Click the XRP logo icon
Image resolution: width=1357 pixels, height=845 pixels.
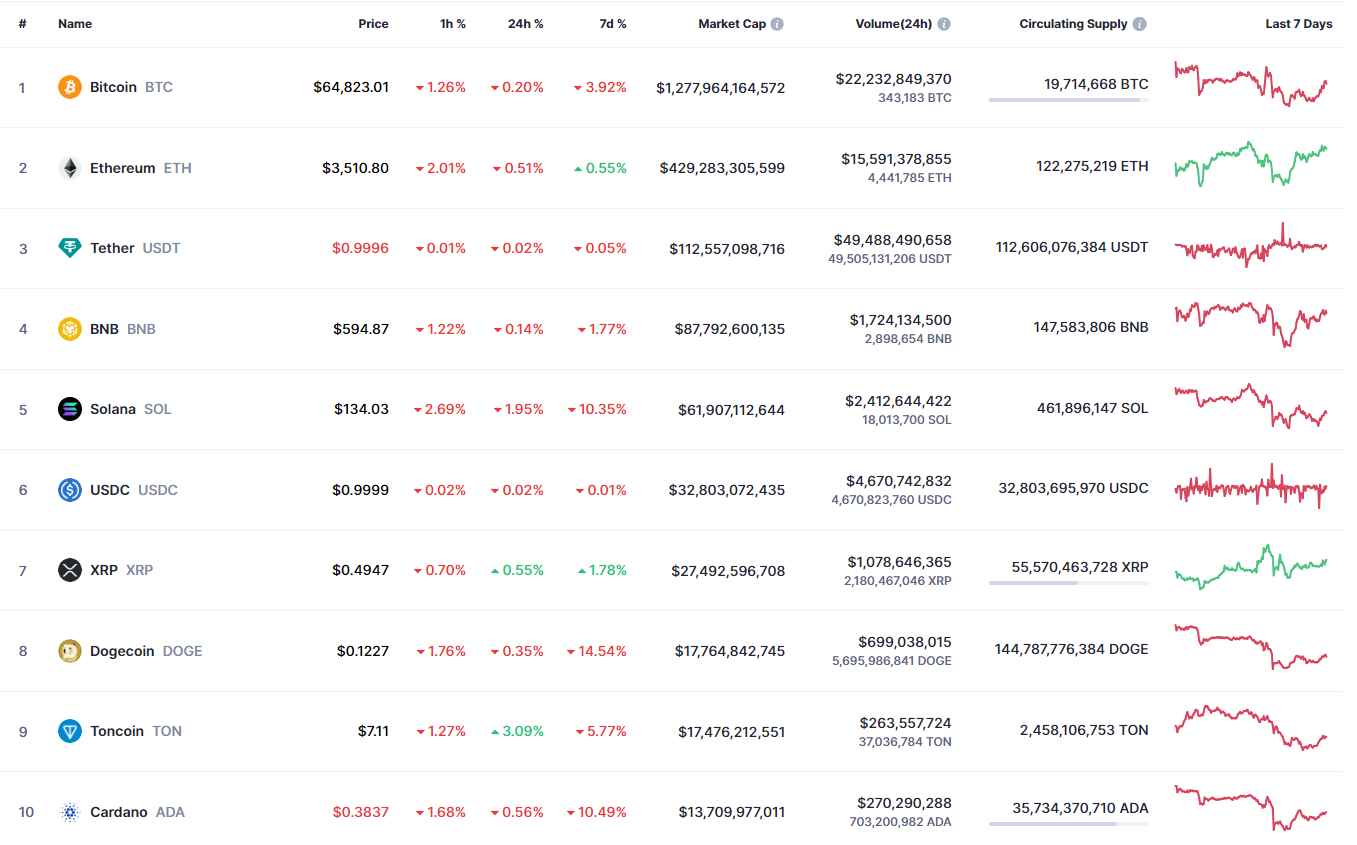tap(69, 570)
